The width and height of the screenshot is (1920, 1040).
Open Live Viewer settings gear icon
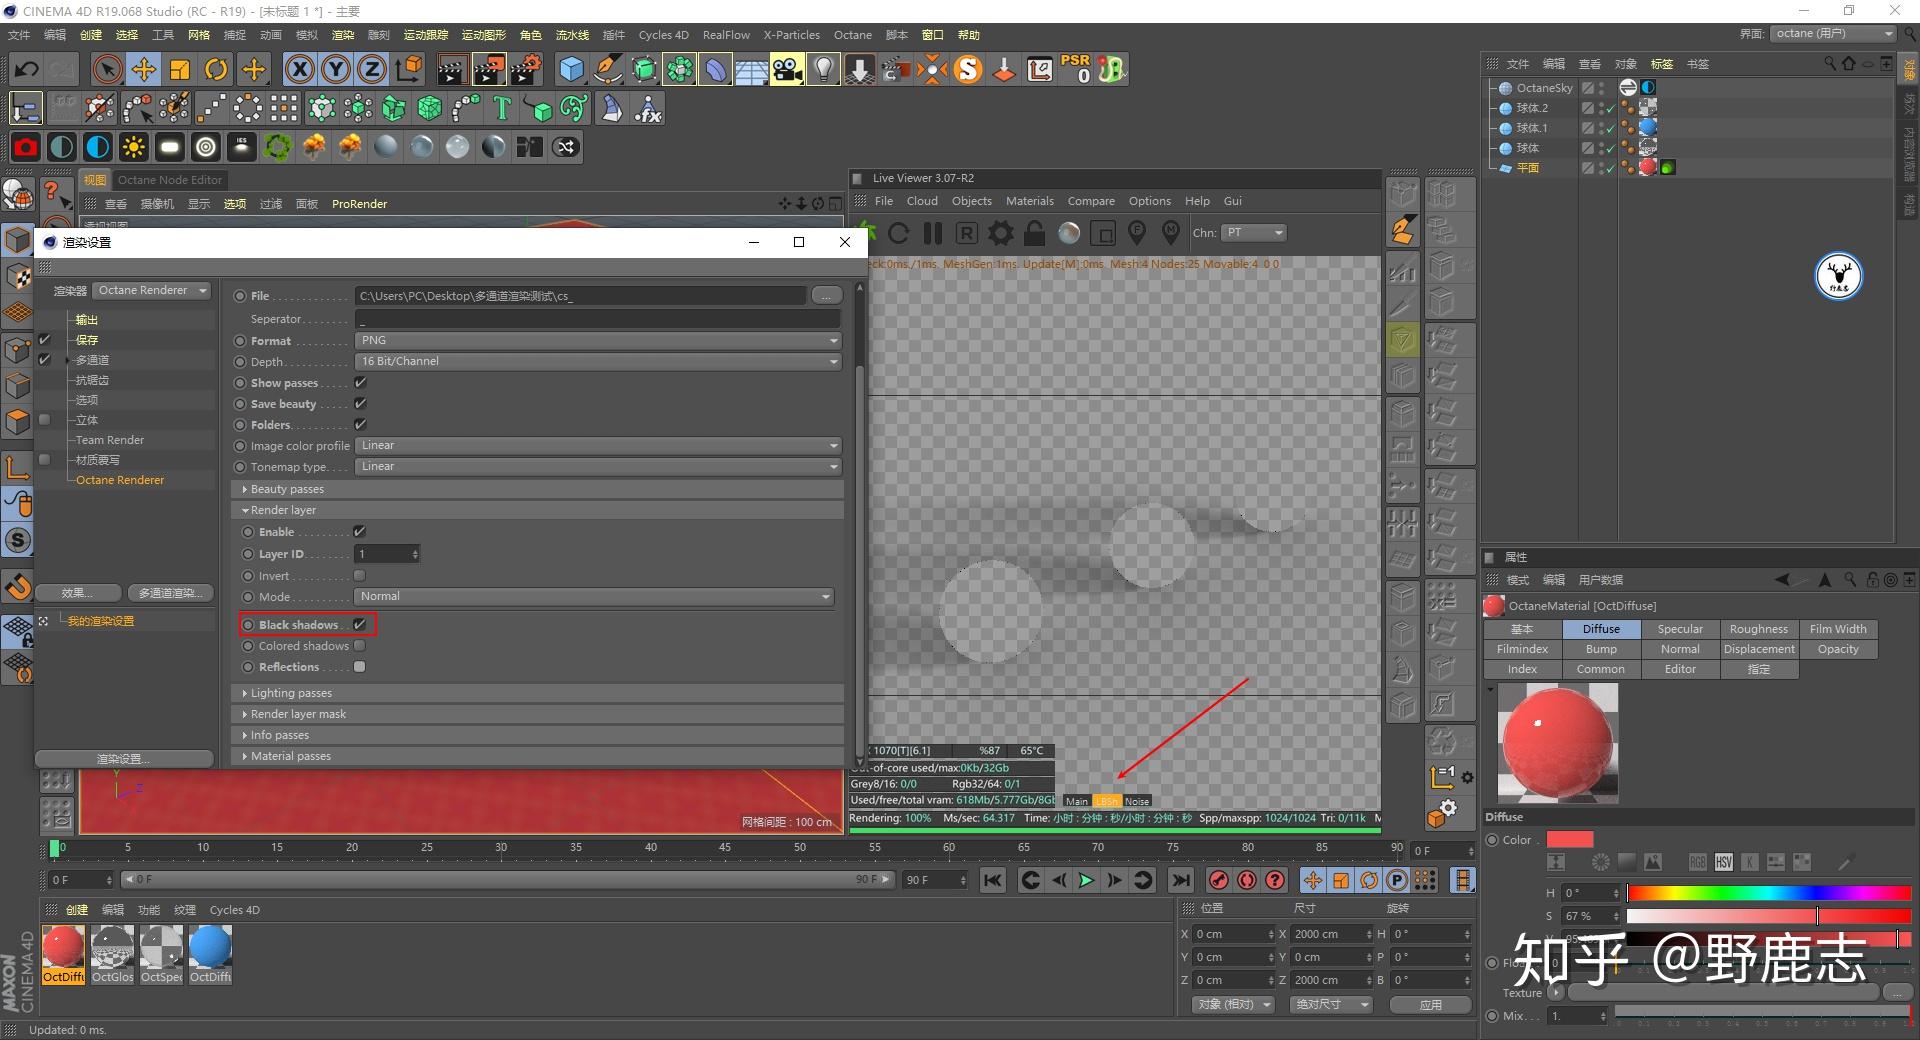tap(1000, 234)
